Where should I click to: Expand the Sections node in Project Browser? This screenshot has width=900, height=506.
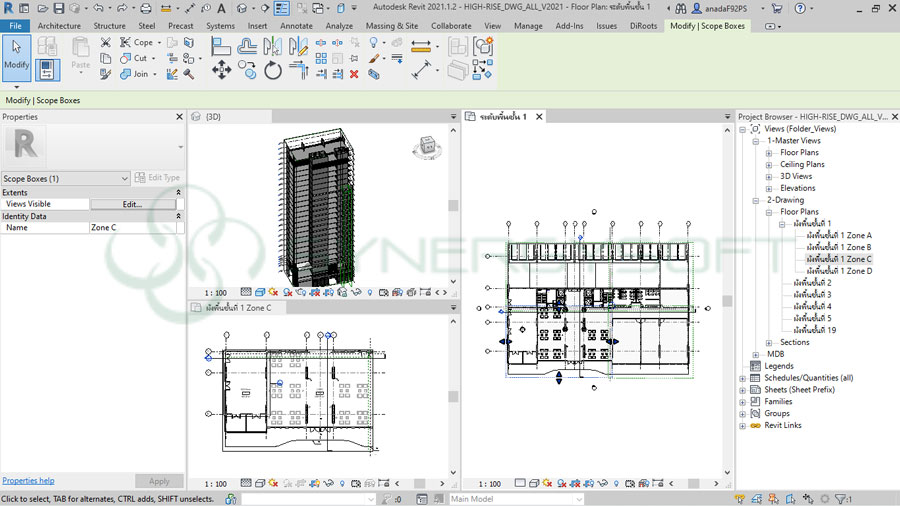[x=768, y=342]
